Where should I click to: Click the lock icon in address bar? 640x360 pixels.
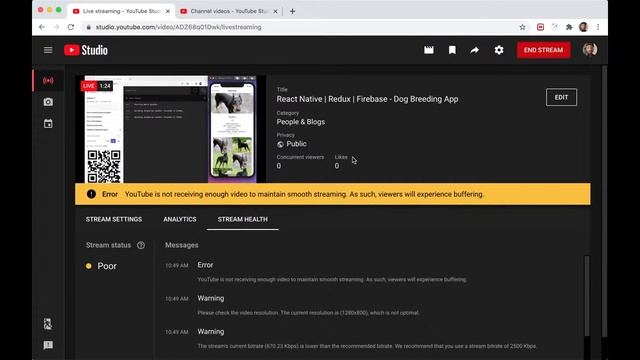pos(88,27)
